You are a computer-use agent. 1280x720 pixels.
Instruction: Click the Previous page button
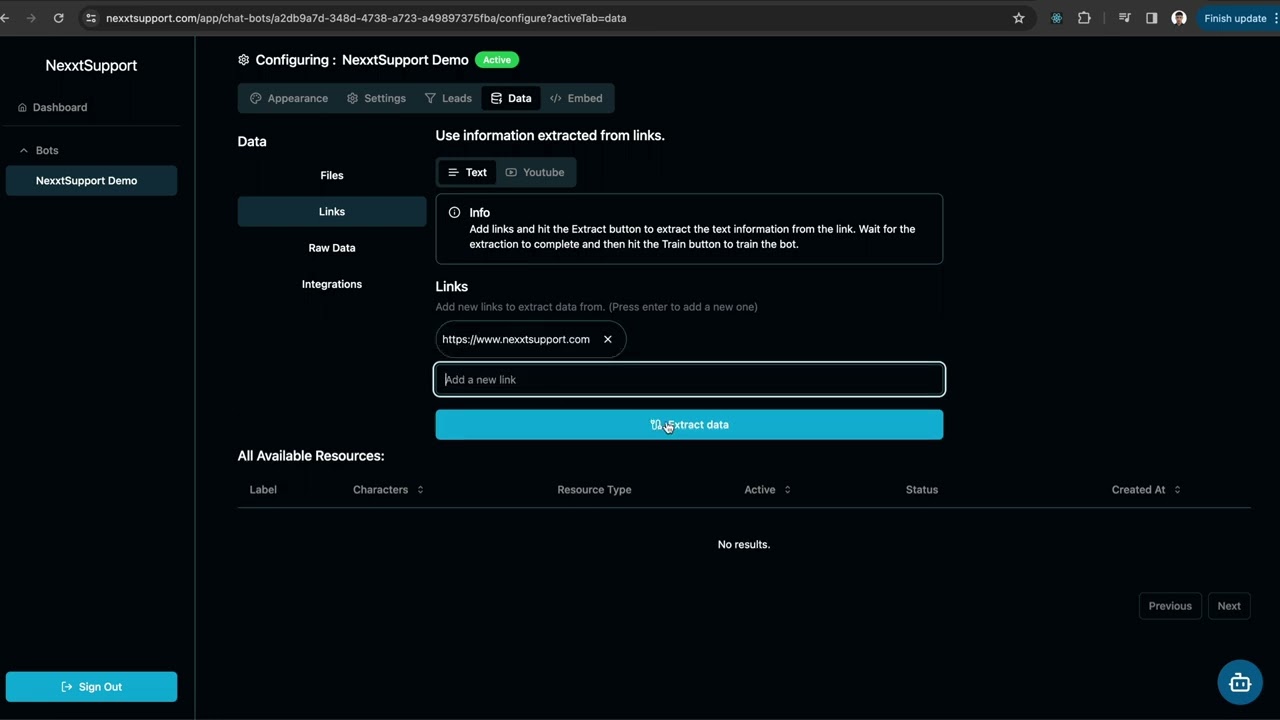click(1170, 606)
